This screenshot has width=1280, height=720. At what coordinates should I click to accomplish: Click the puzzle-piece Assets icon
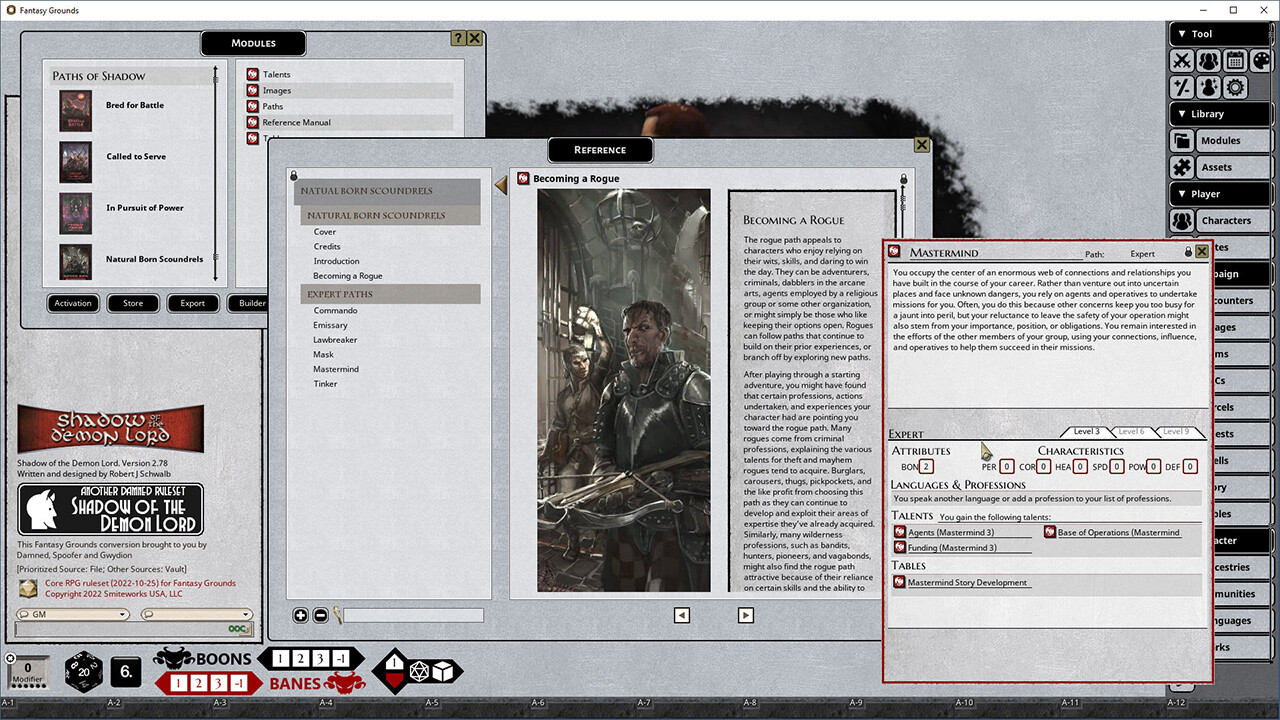(1182, 168)
